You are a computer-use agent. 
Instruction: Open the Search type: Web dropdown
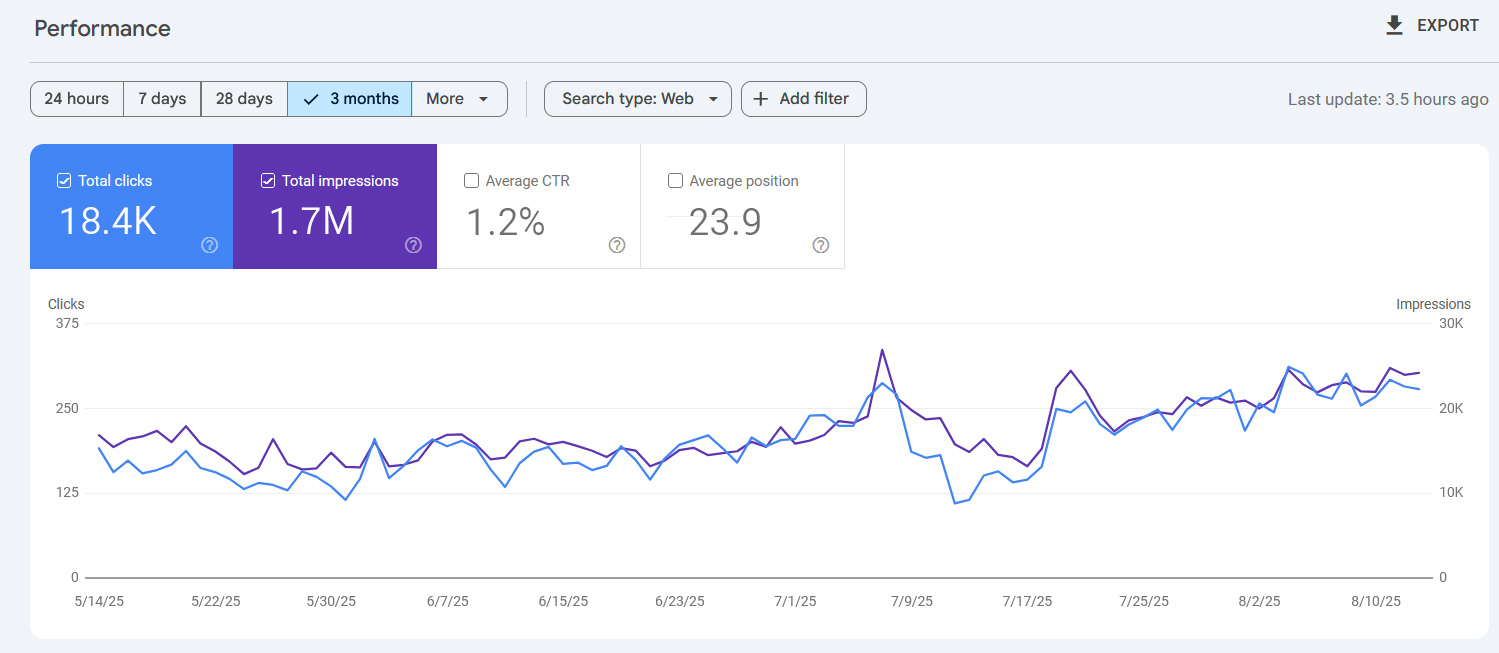tap(637, 99)
